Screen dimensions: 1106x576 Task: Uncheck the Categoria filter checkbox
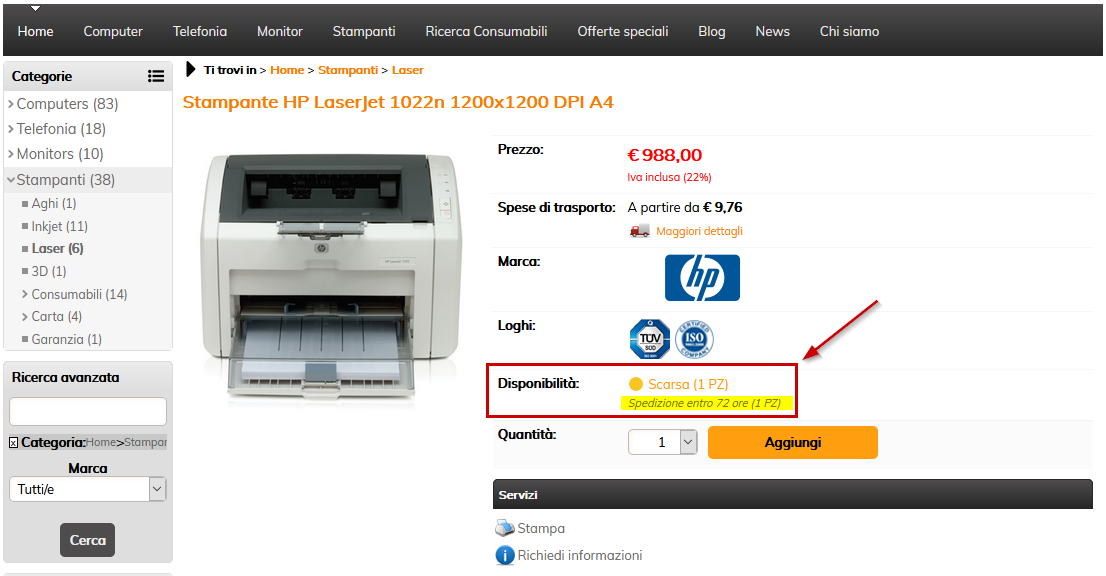(x=13, y=443)
